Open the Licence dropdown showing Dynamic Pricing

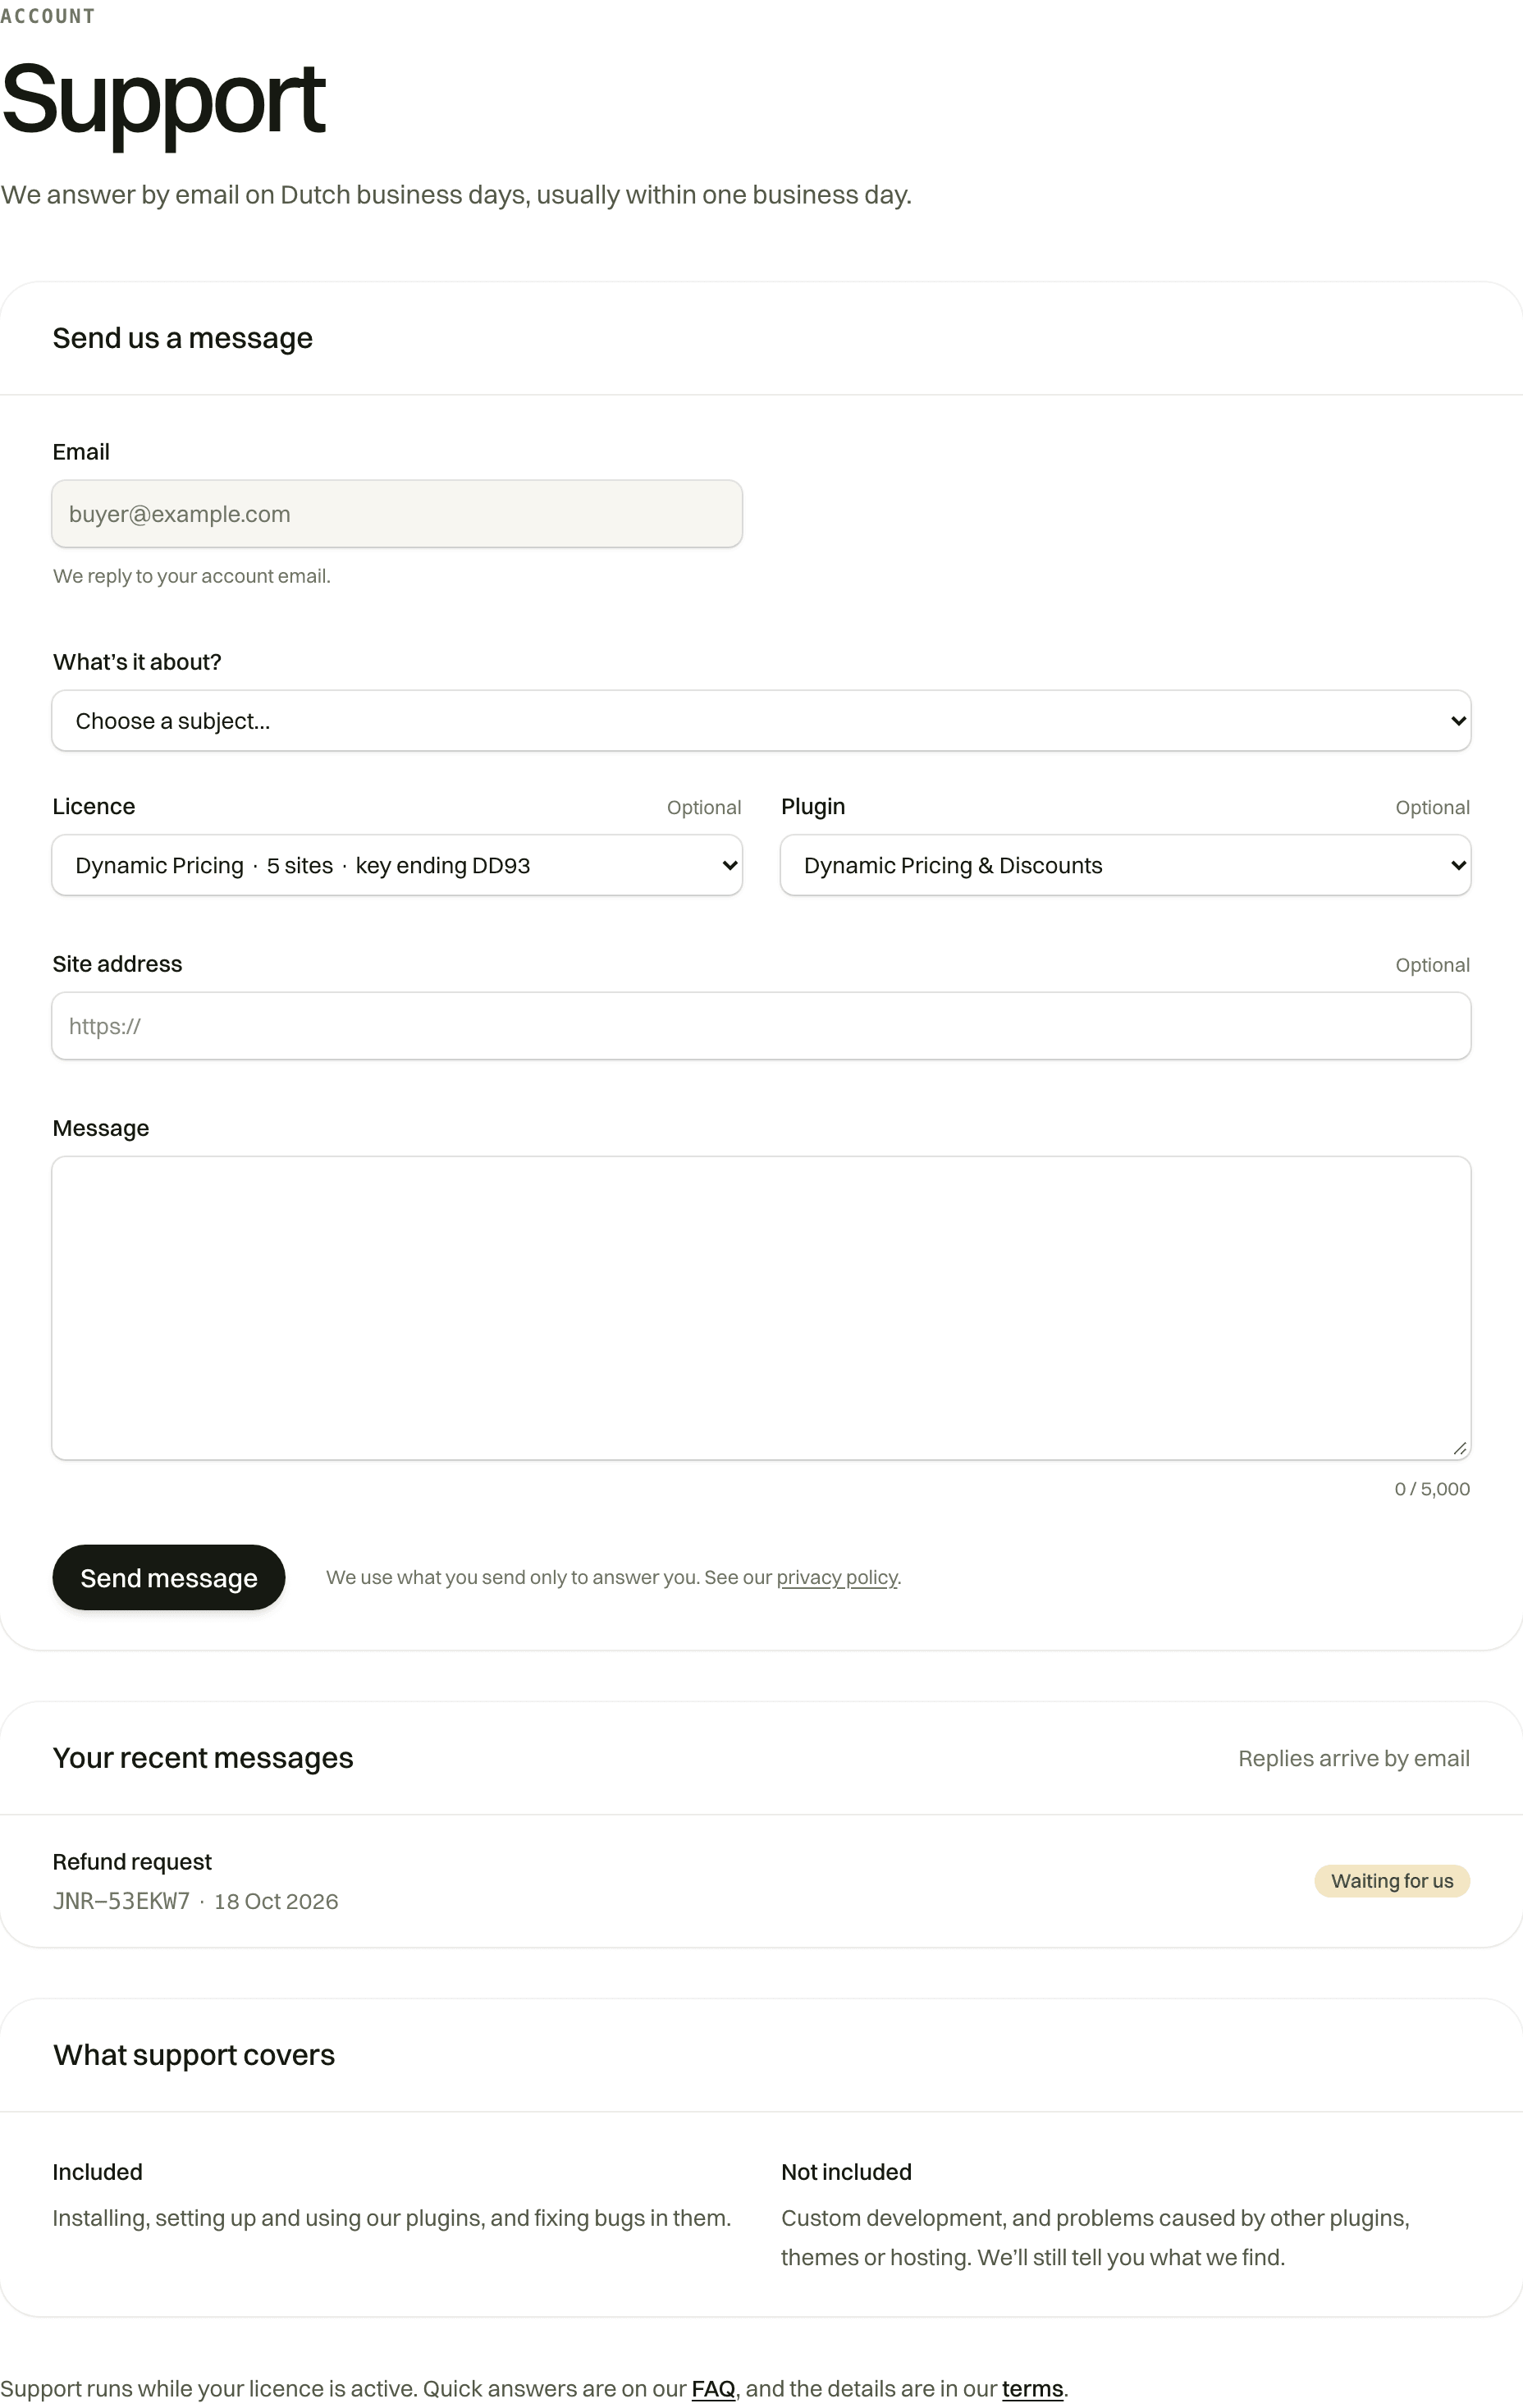click(x=397, y=865)
